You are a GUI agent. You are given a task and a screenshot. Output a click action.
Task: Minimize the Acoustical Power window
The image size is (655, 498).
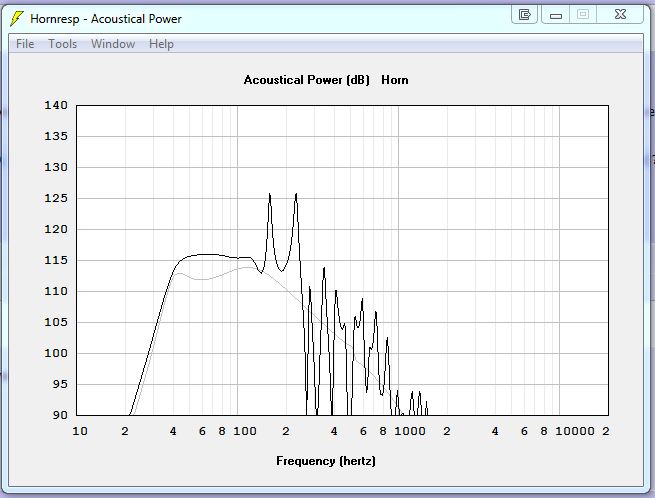(x=556, y=15)
